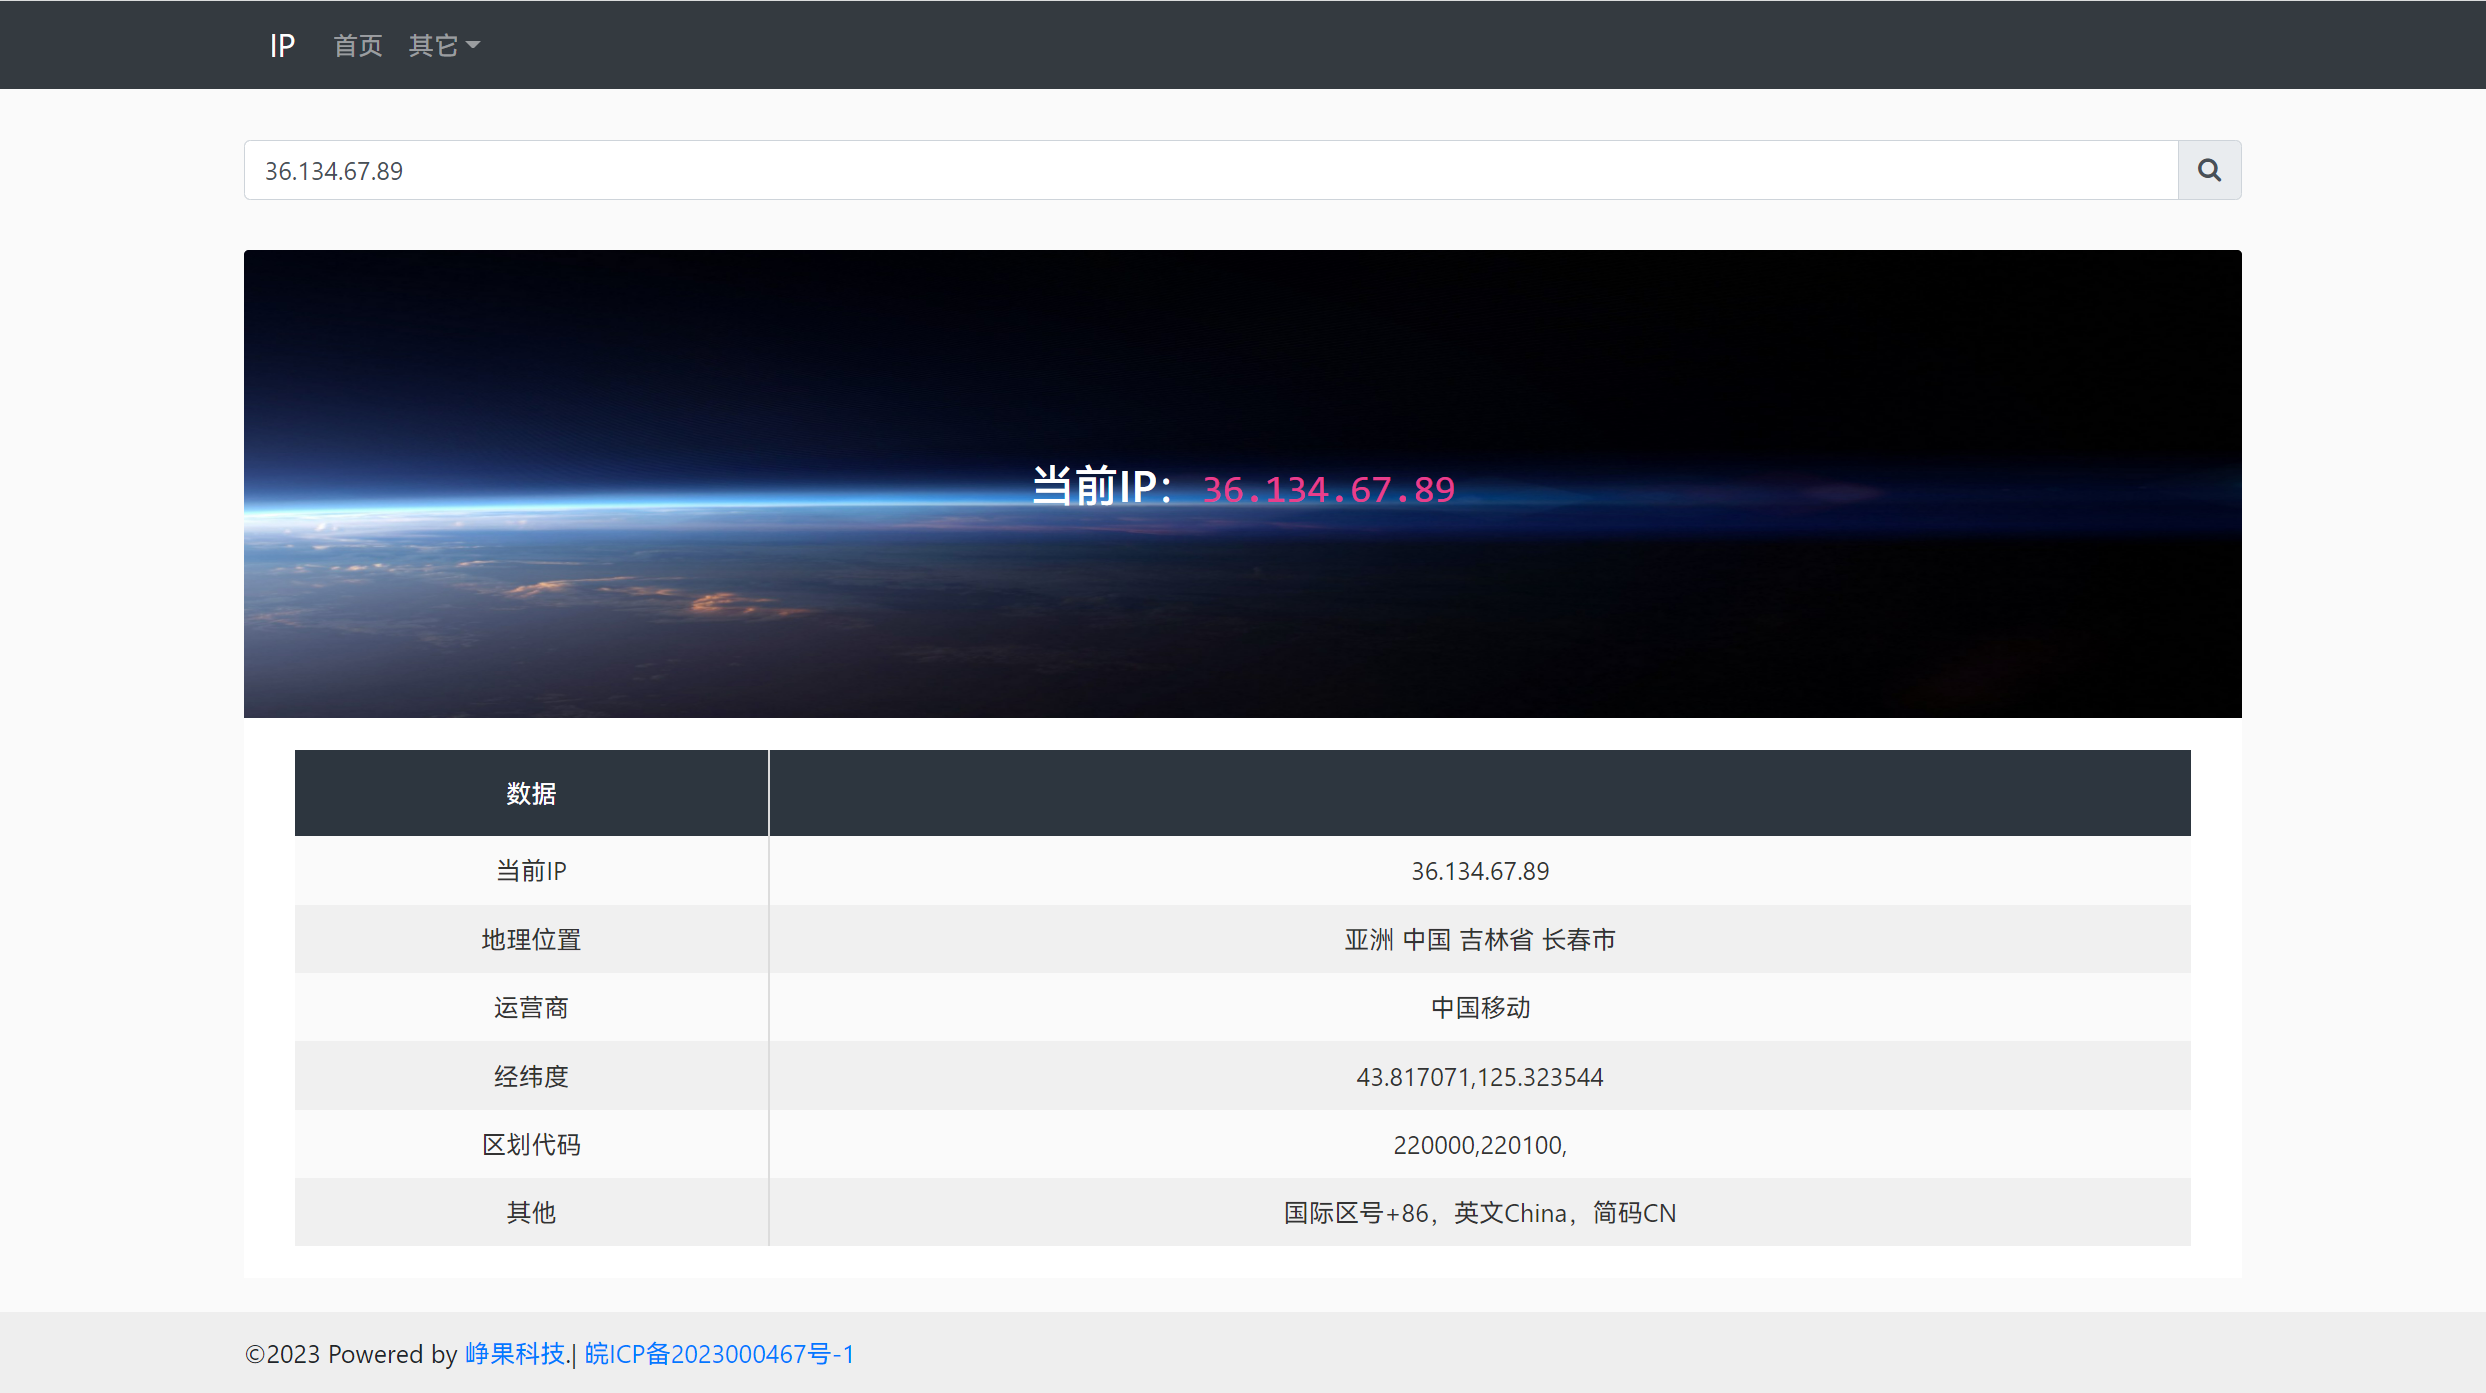This screenshot has width=2486, height=1393.
Task: Select the 运营商 row label
Action: click(531, 1008)
